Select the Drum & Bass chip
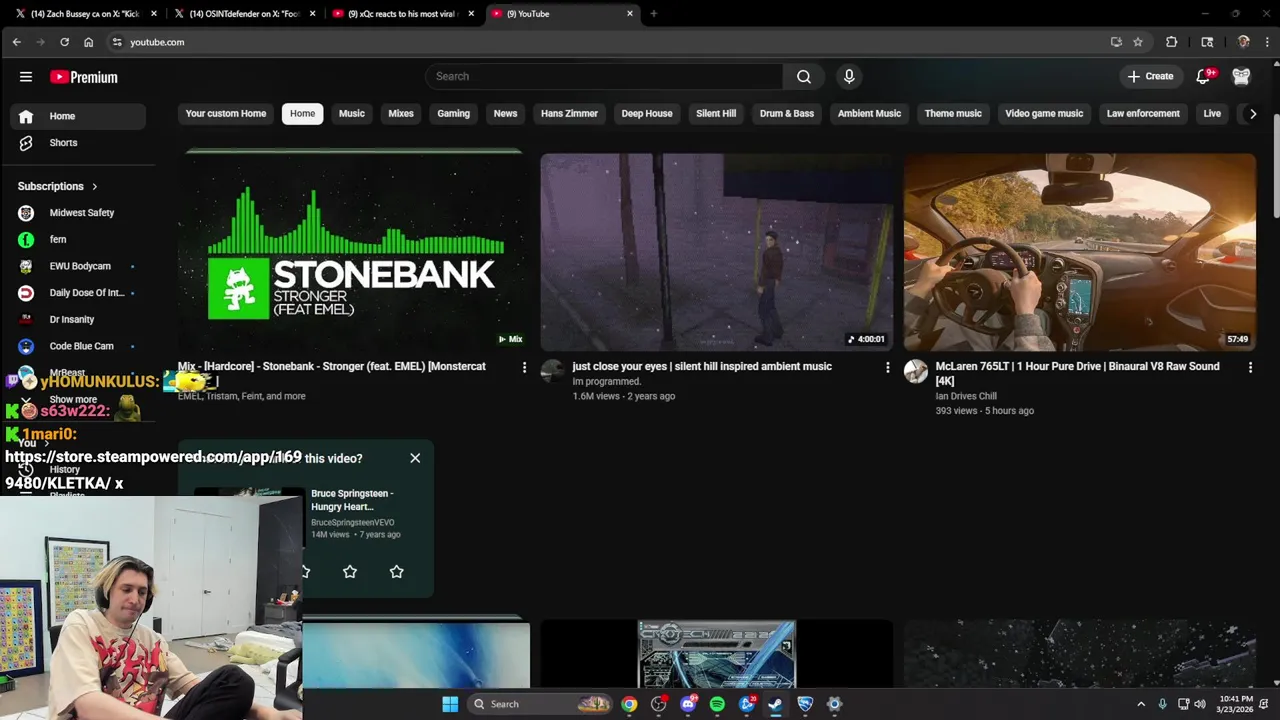This screenshot has height=720, width=1280. (787, 113)
